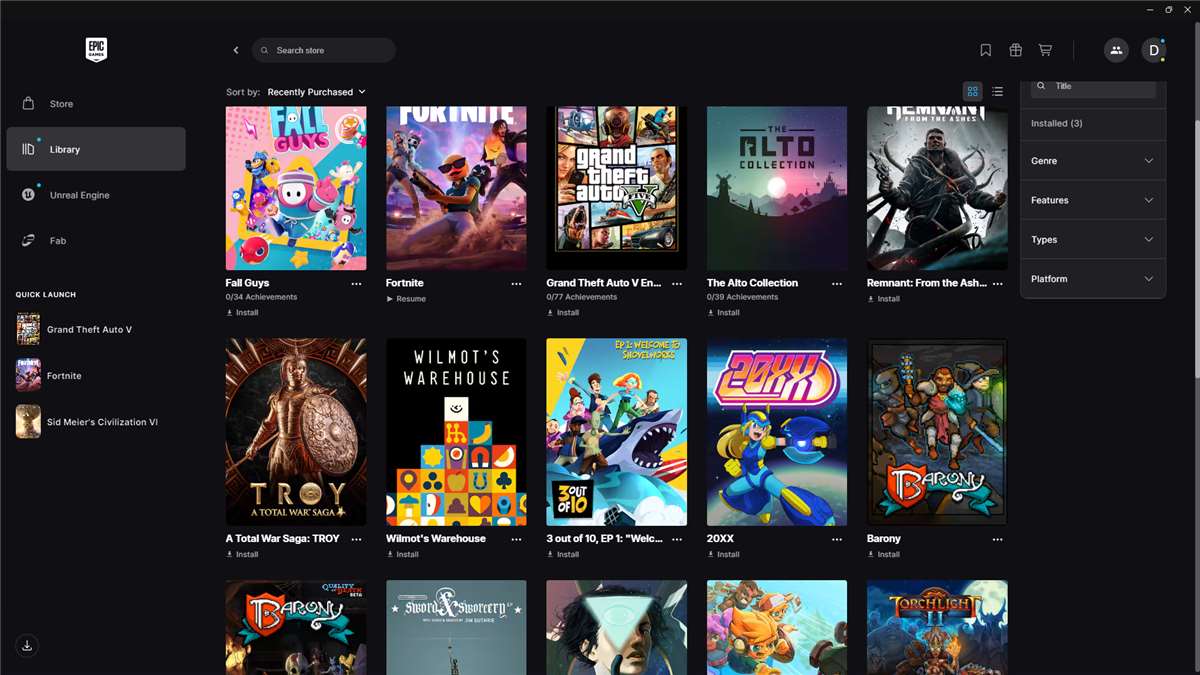Image resolution: width=1200 pixels, height=675 pixels.
Task: Expand the Platform filter section
Action: click(1093, 279)
